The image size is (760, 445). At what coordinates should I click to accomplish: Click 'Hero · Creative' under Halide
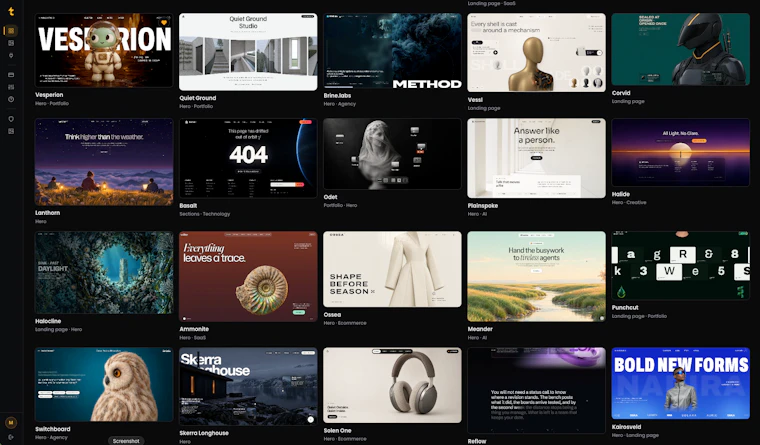[629, 202]
